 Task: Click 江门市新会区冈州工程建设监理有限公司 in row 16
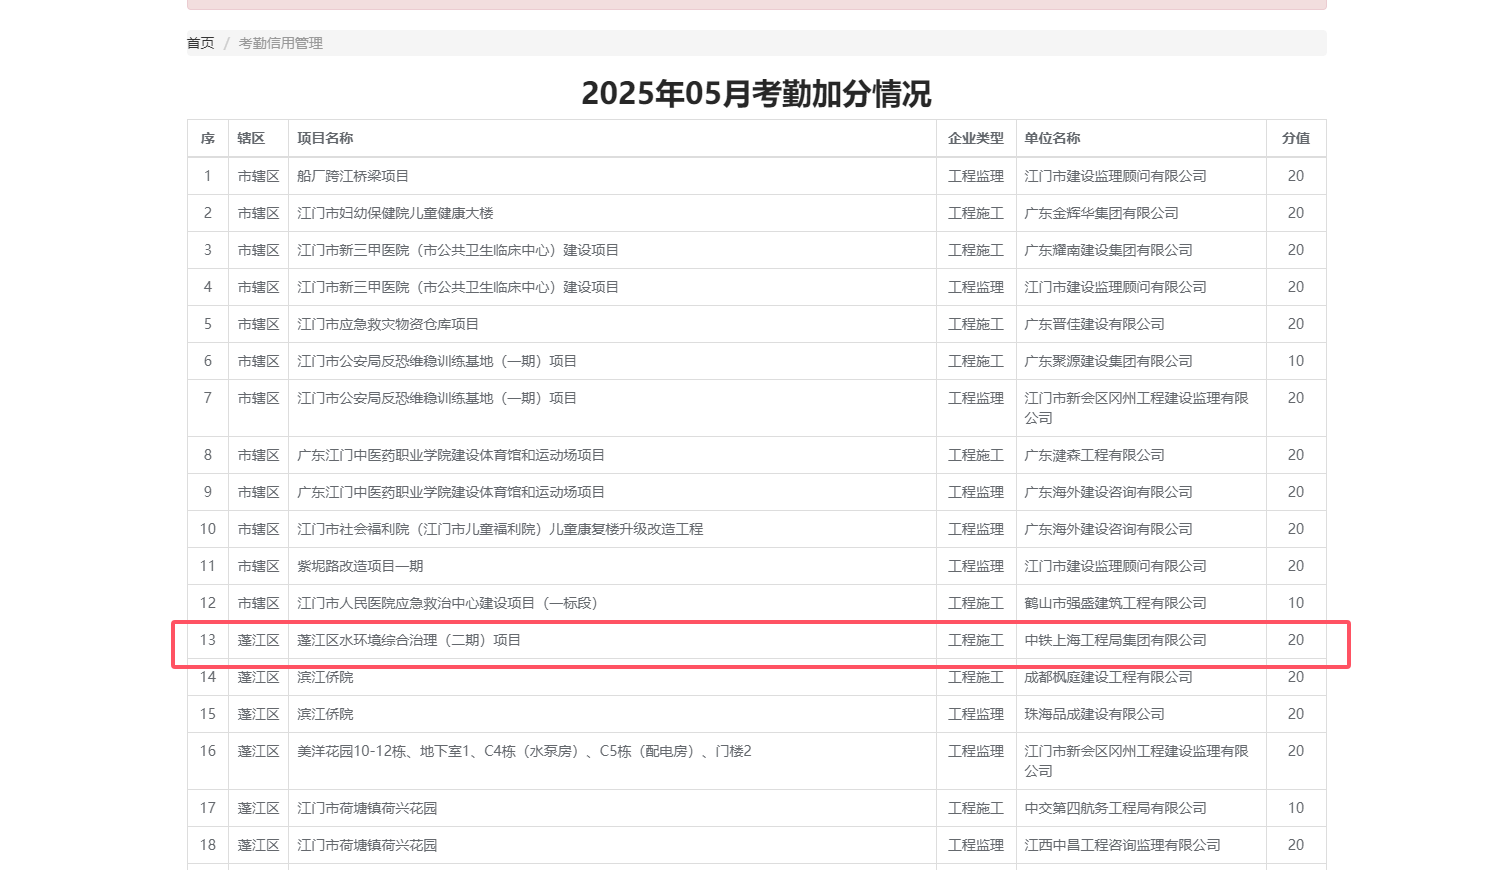click(x=1136, y=761)
